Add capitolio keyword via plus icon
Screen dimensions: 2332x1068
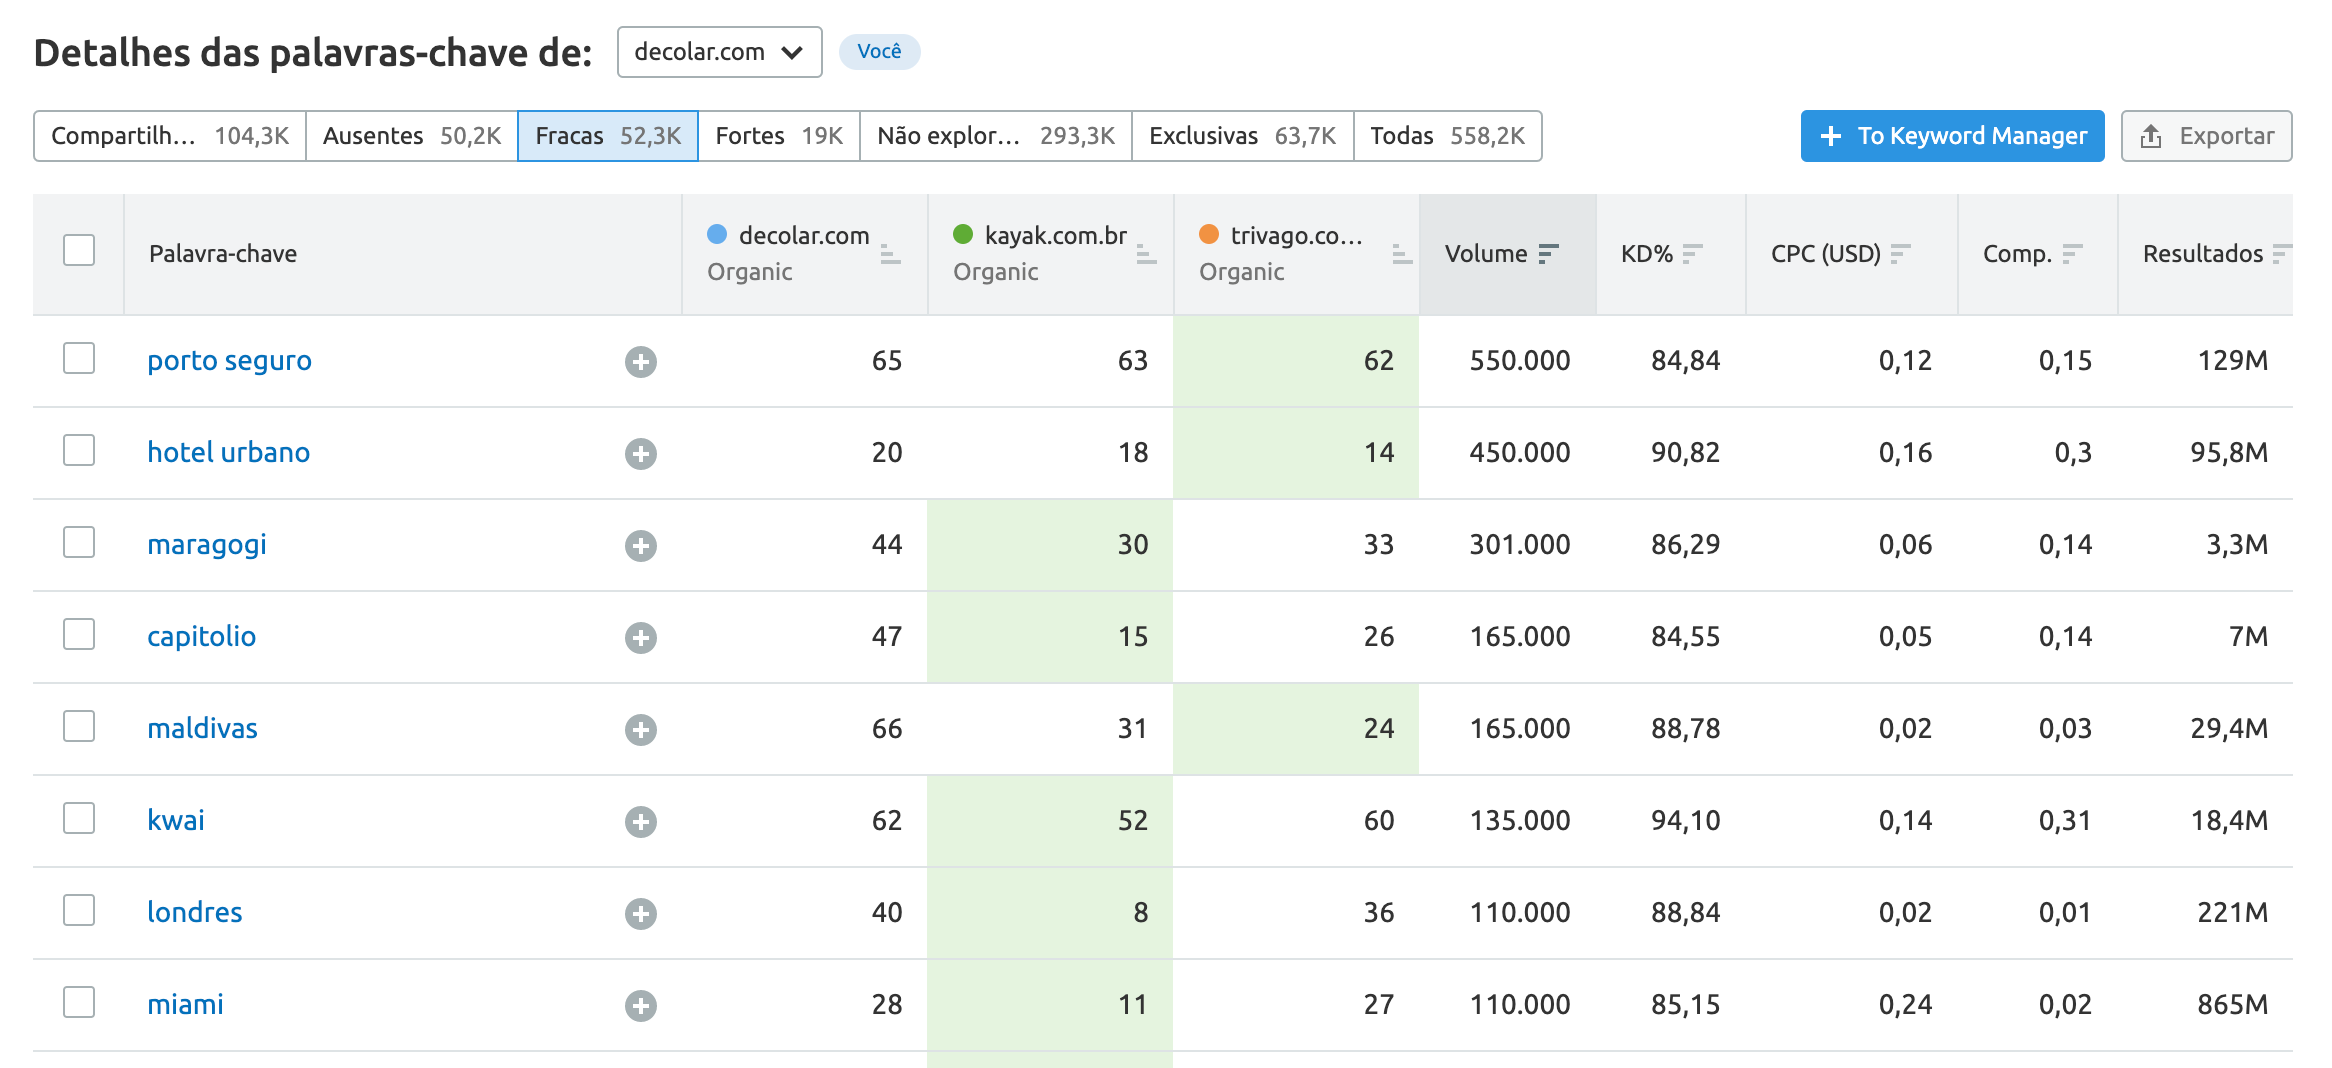tap(641, 638)
